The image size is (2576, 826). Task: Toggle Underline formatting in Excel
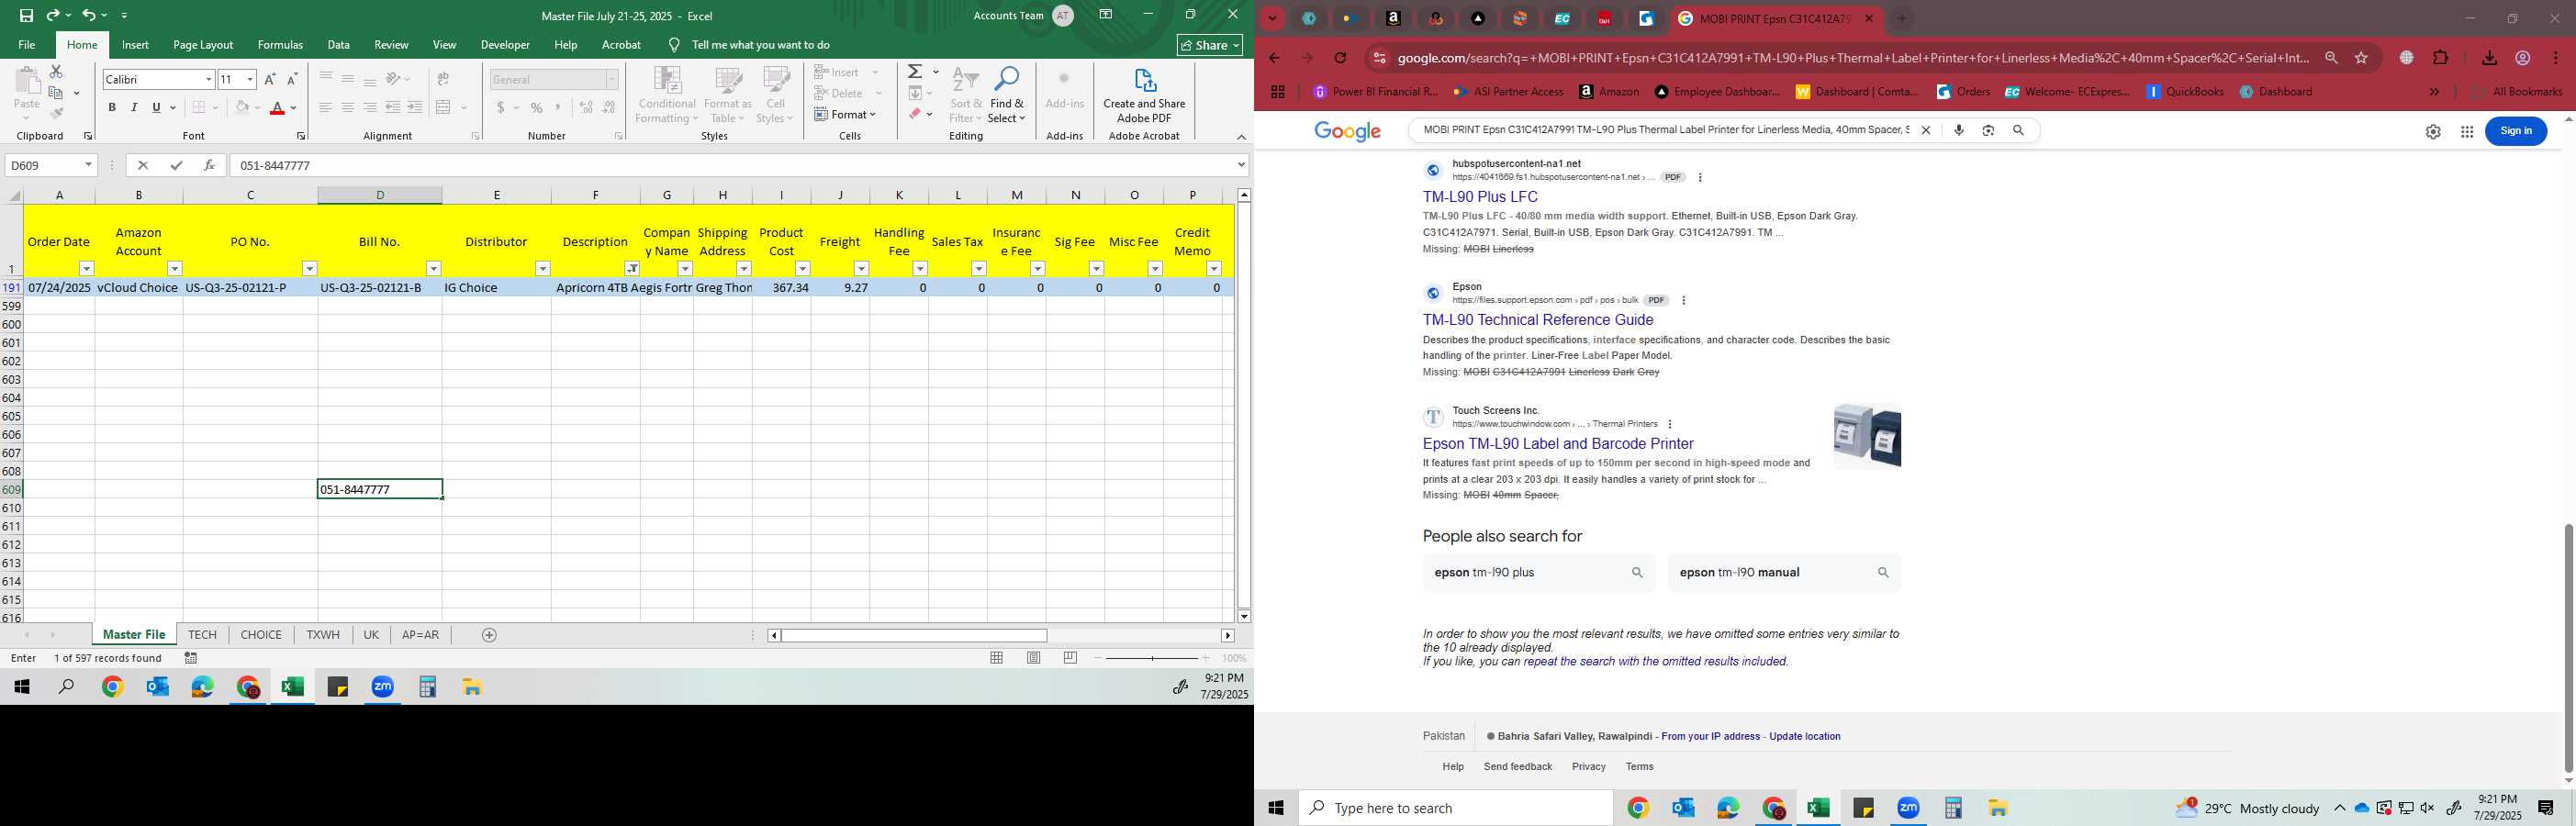(x=156, y=107)
